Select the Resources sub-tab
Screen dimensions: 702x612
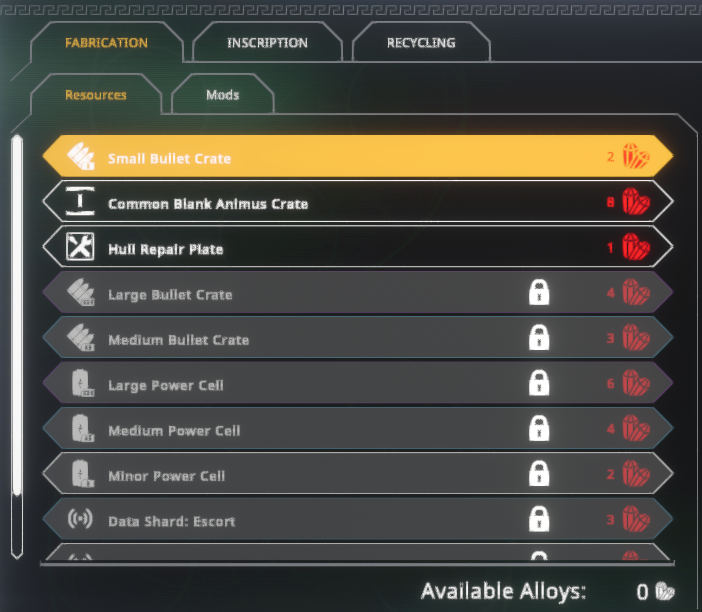[x=96, y=95]
